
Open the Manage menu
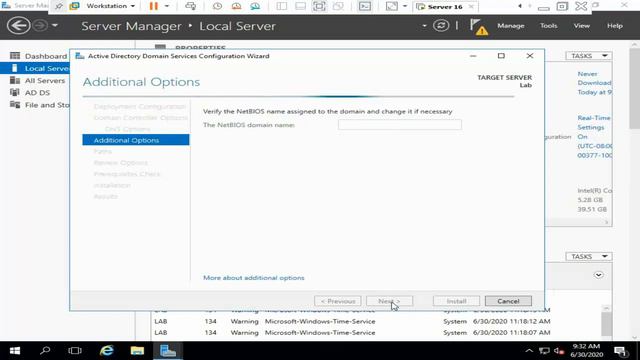click(x=511, y=26)
